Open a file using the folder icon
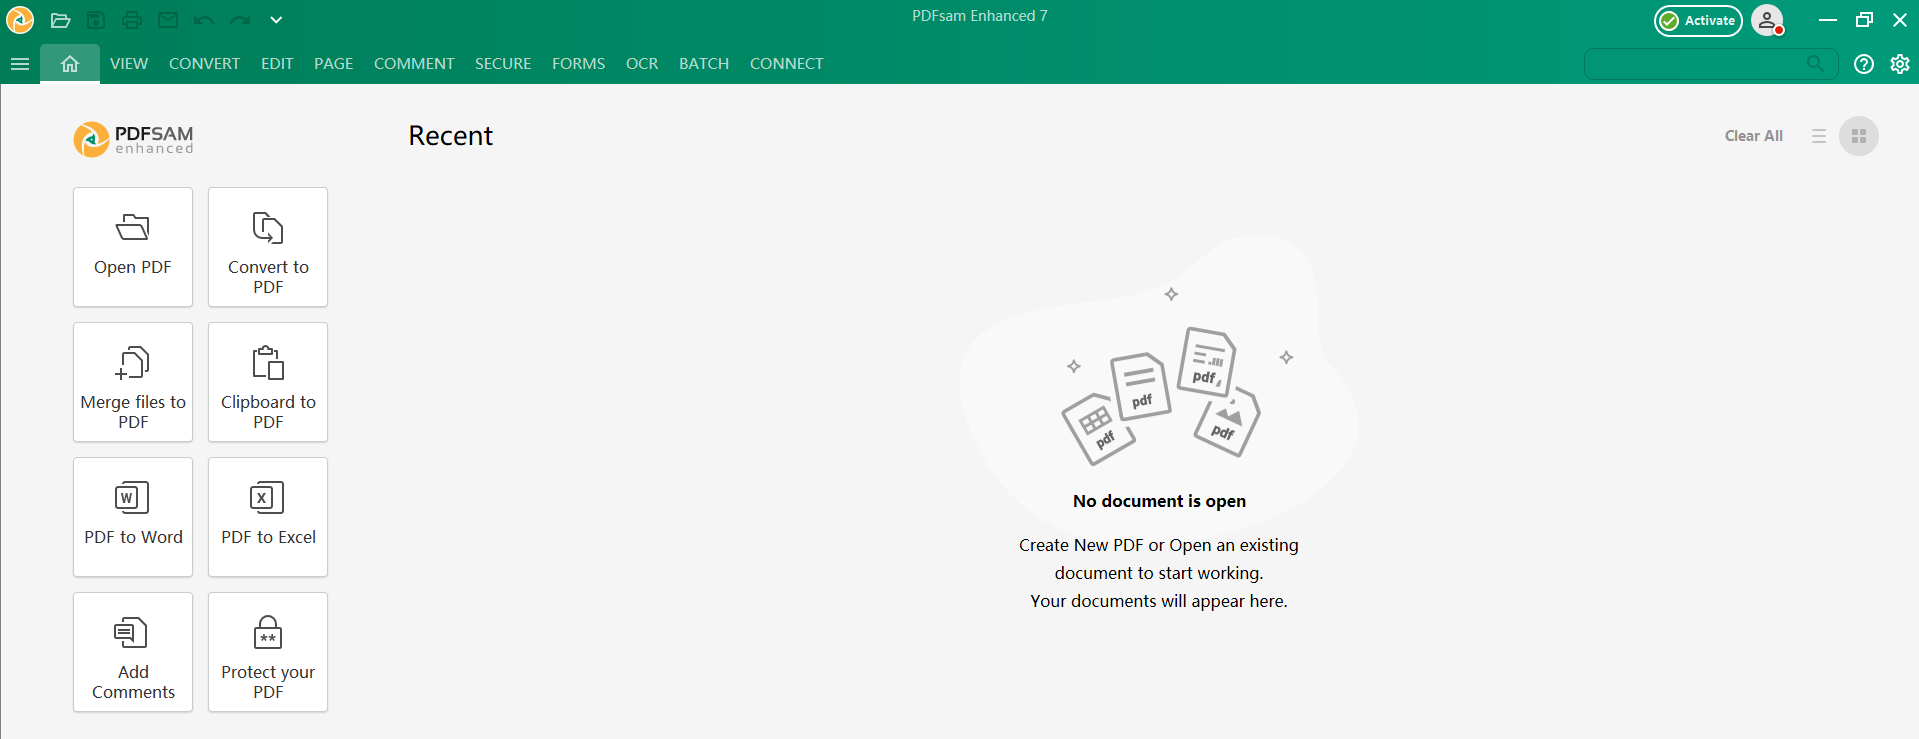1919x739 pixels. point(60,20)
